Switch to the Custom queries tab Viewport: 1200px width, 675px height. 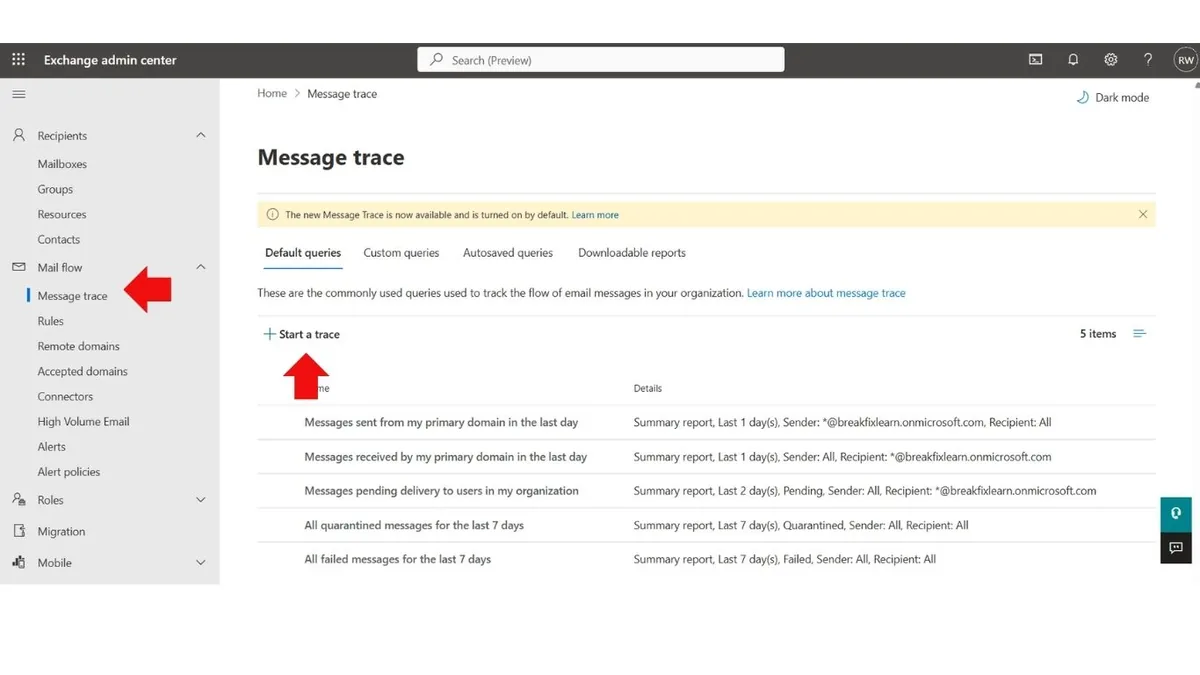pyautogui.click(x=401, y=253)
